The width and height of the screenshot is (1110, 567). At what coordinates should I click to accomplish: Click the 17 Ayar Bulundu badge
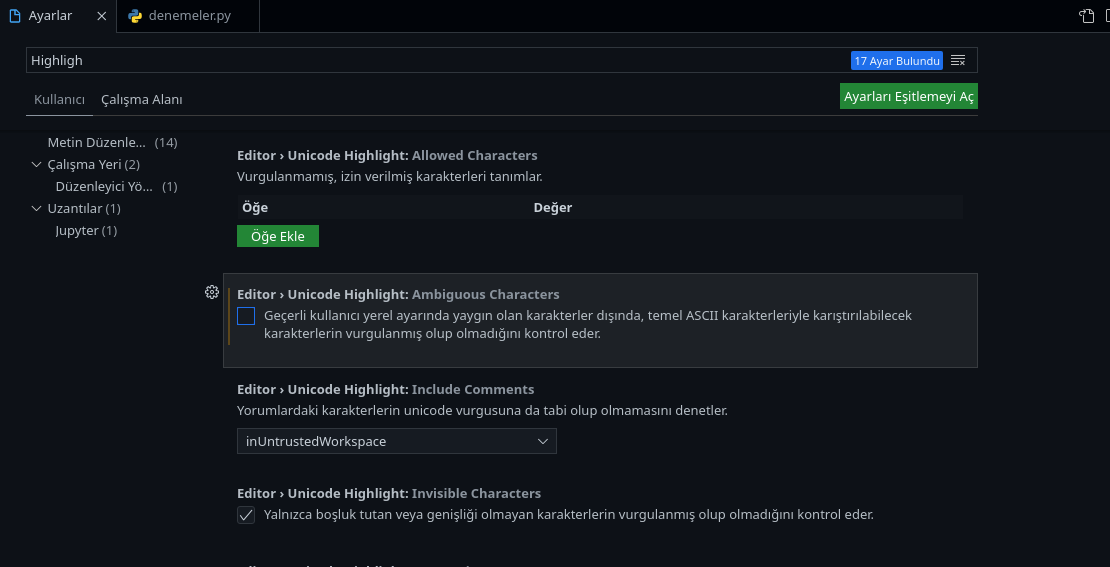click(x=897, y=61)
